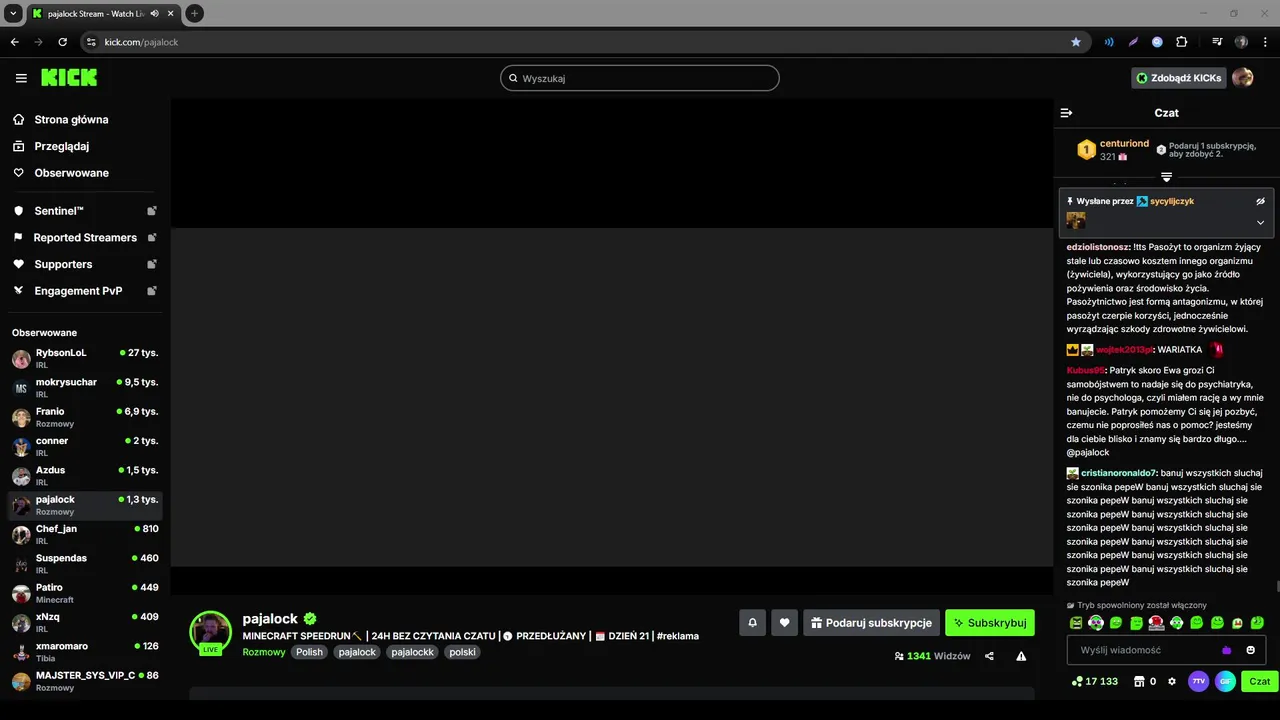Screen dimensions: 1280x720
Task: Open the Patiro Minecraft channel
Action: 85,593
